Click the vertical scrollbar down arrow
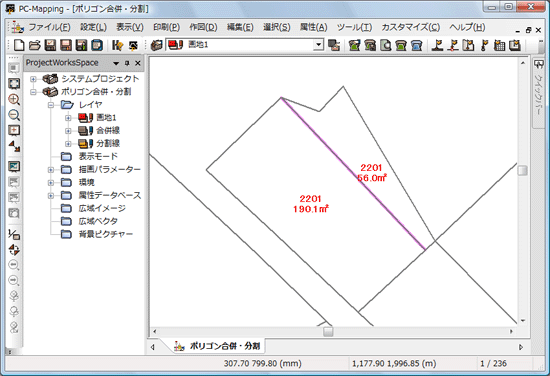Image resolution: width=550 pixels, height=376 pixels. point(523,321)
